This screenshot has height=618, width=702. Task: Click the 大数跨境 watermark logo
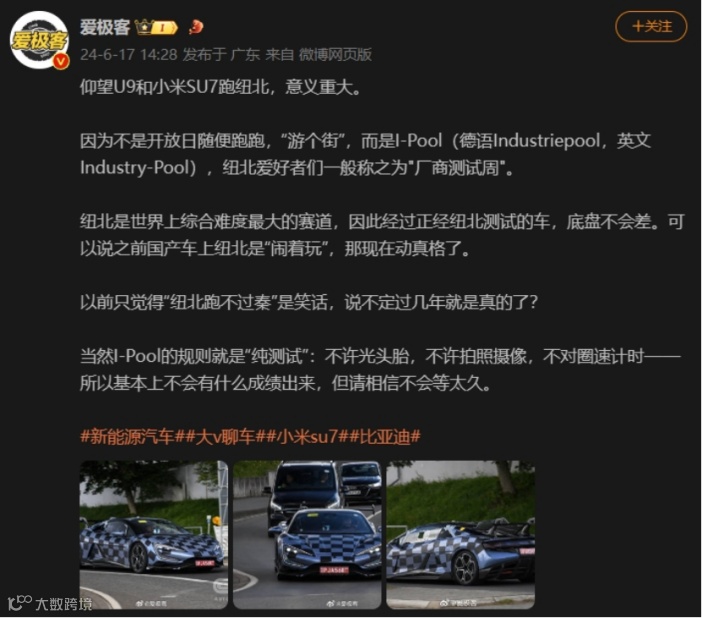coord(50,603)
